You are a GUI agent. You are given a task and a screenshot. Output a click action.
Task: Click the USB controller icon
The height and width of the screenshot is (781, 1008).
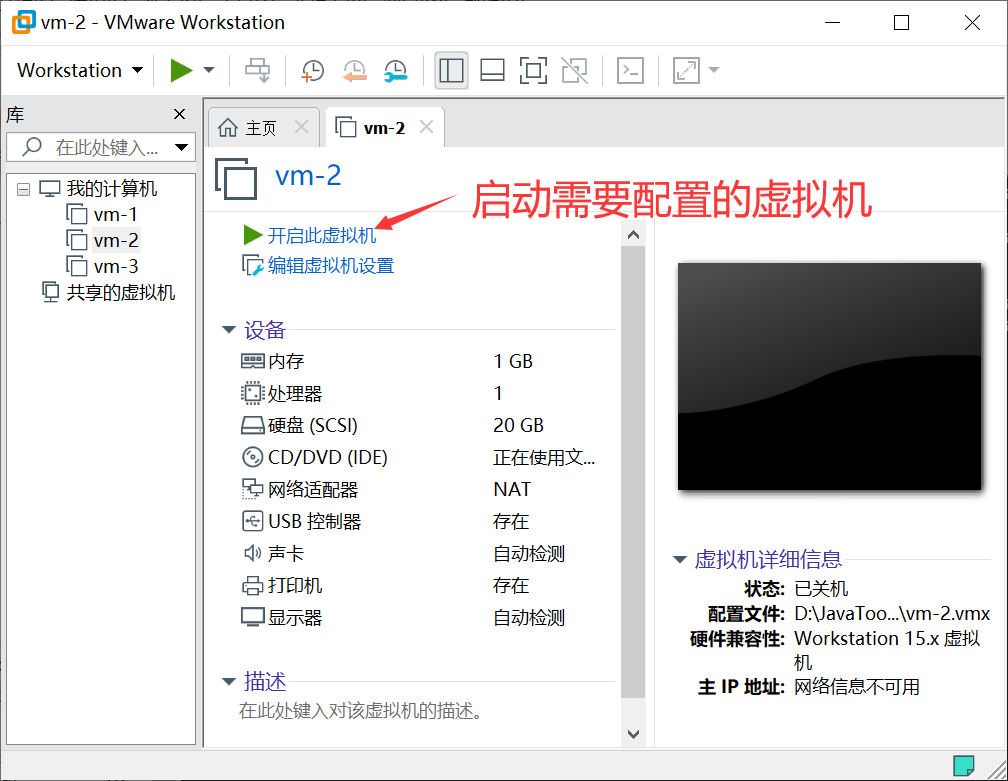pos(253,521)
